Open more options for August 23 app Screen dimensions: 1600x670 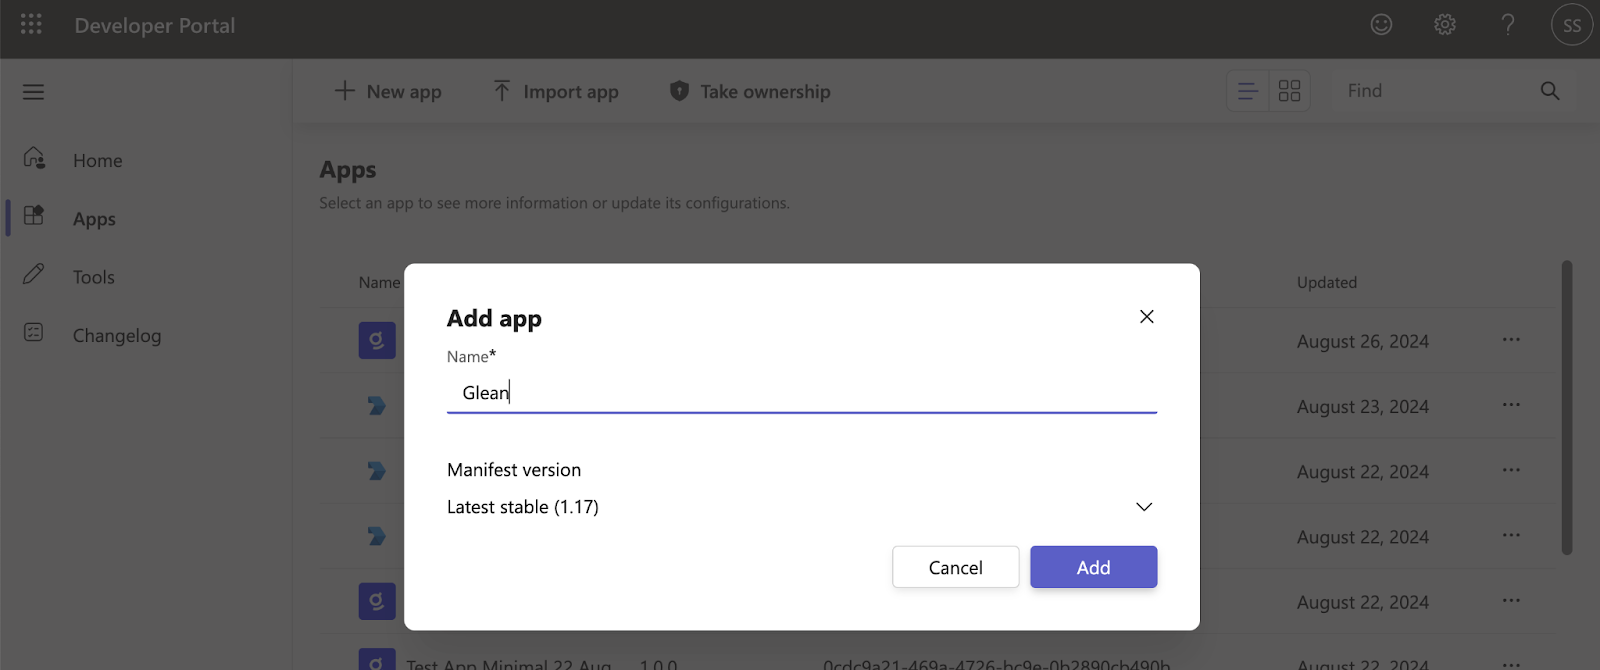point(1510,406)
